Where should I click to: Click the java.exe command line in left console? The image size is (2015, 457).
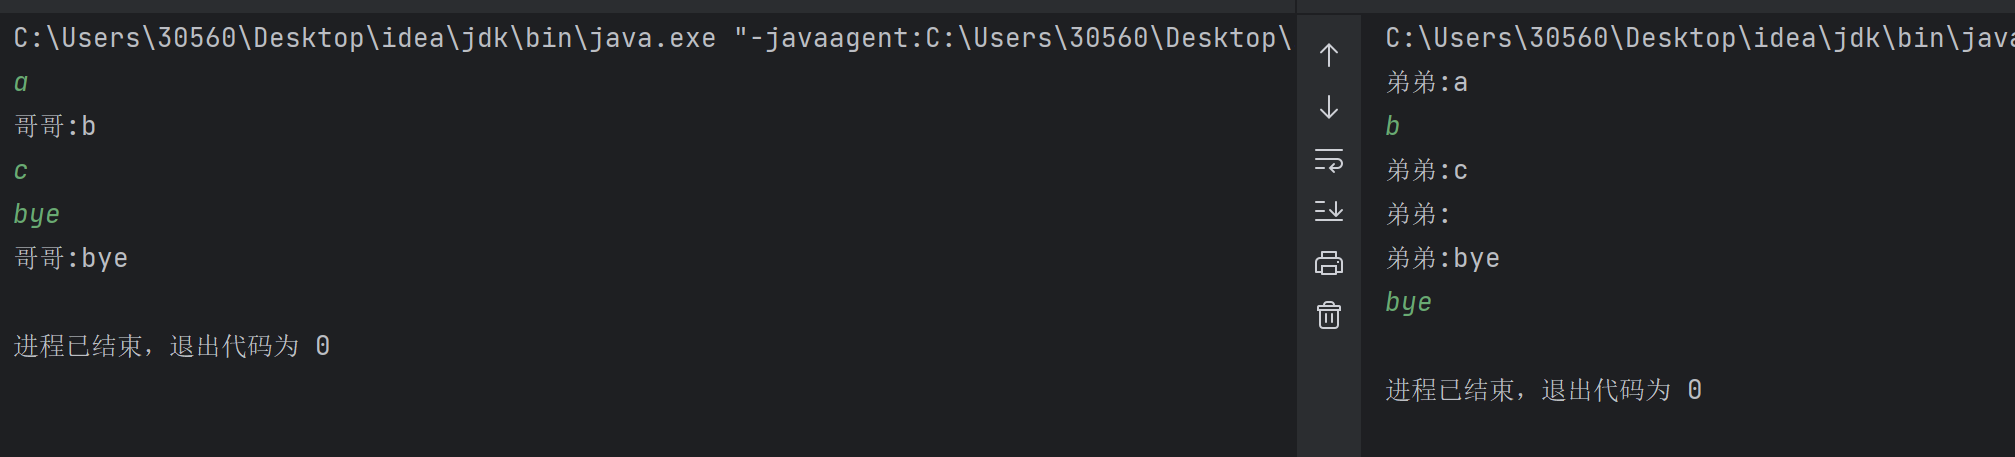[x=650, y=38]
